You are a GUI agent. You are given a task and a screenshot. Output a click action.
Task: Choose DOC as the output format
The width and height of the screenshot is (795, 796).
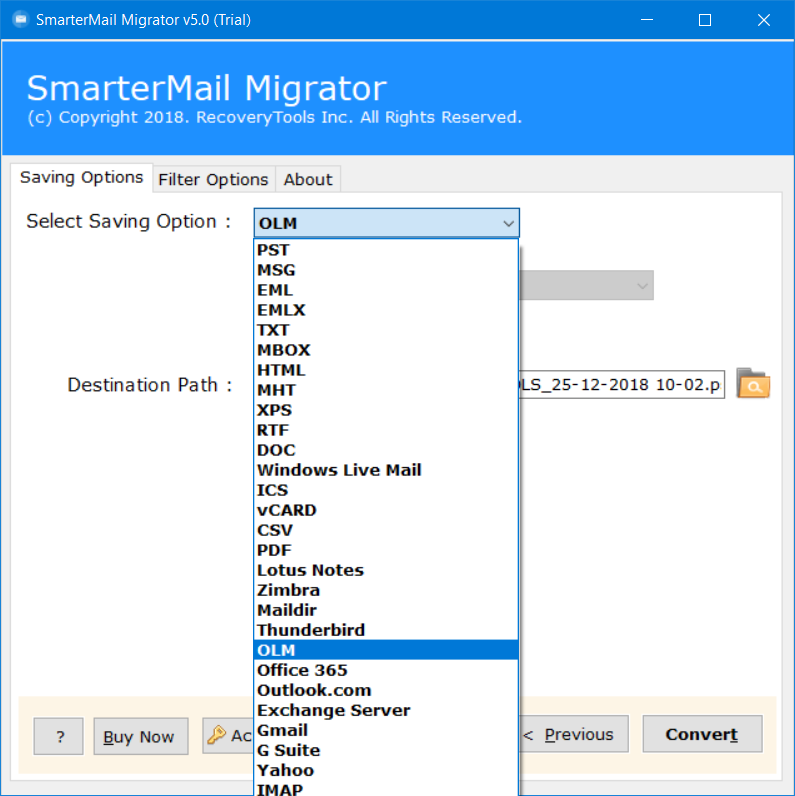pyautogui.click(x=386, y=450)
